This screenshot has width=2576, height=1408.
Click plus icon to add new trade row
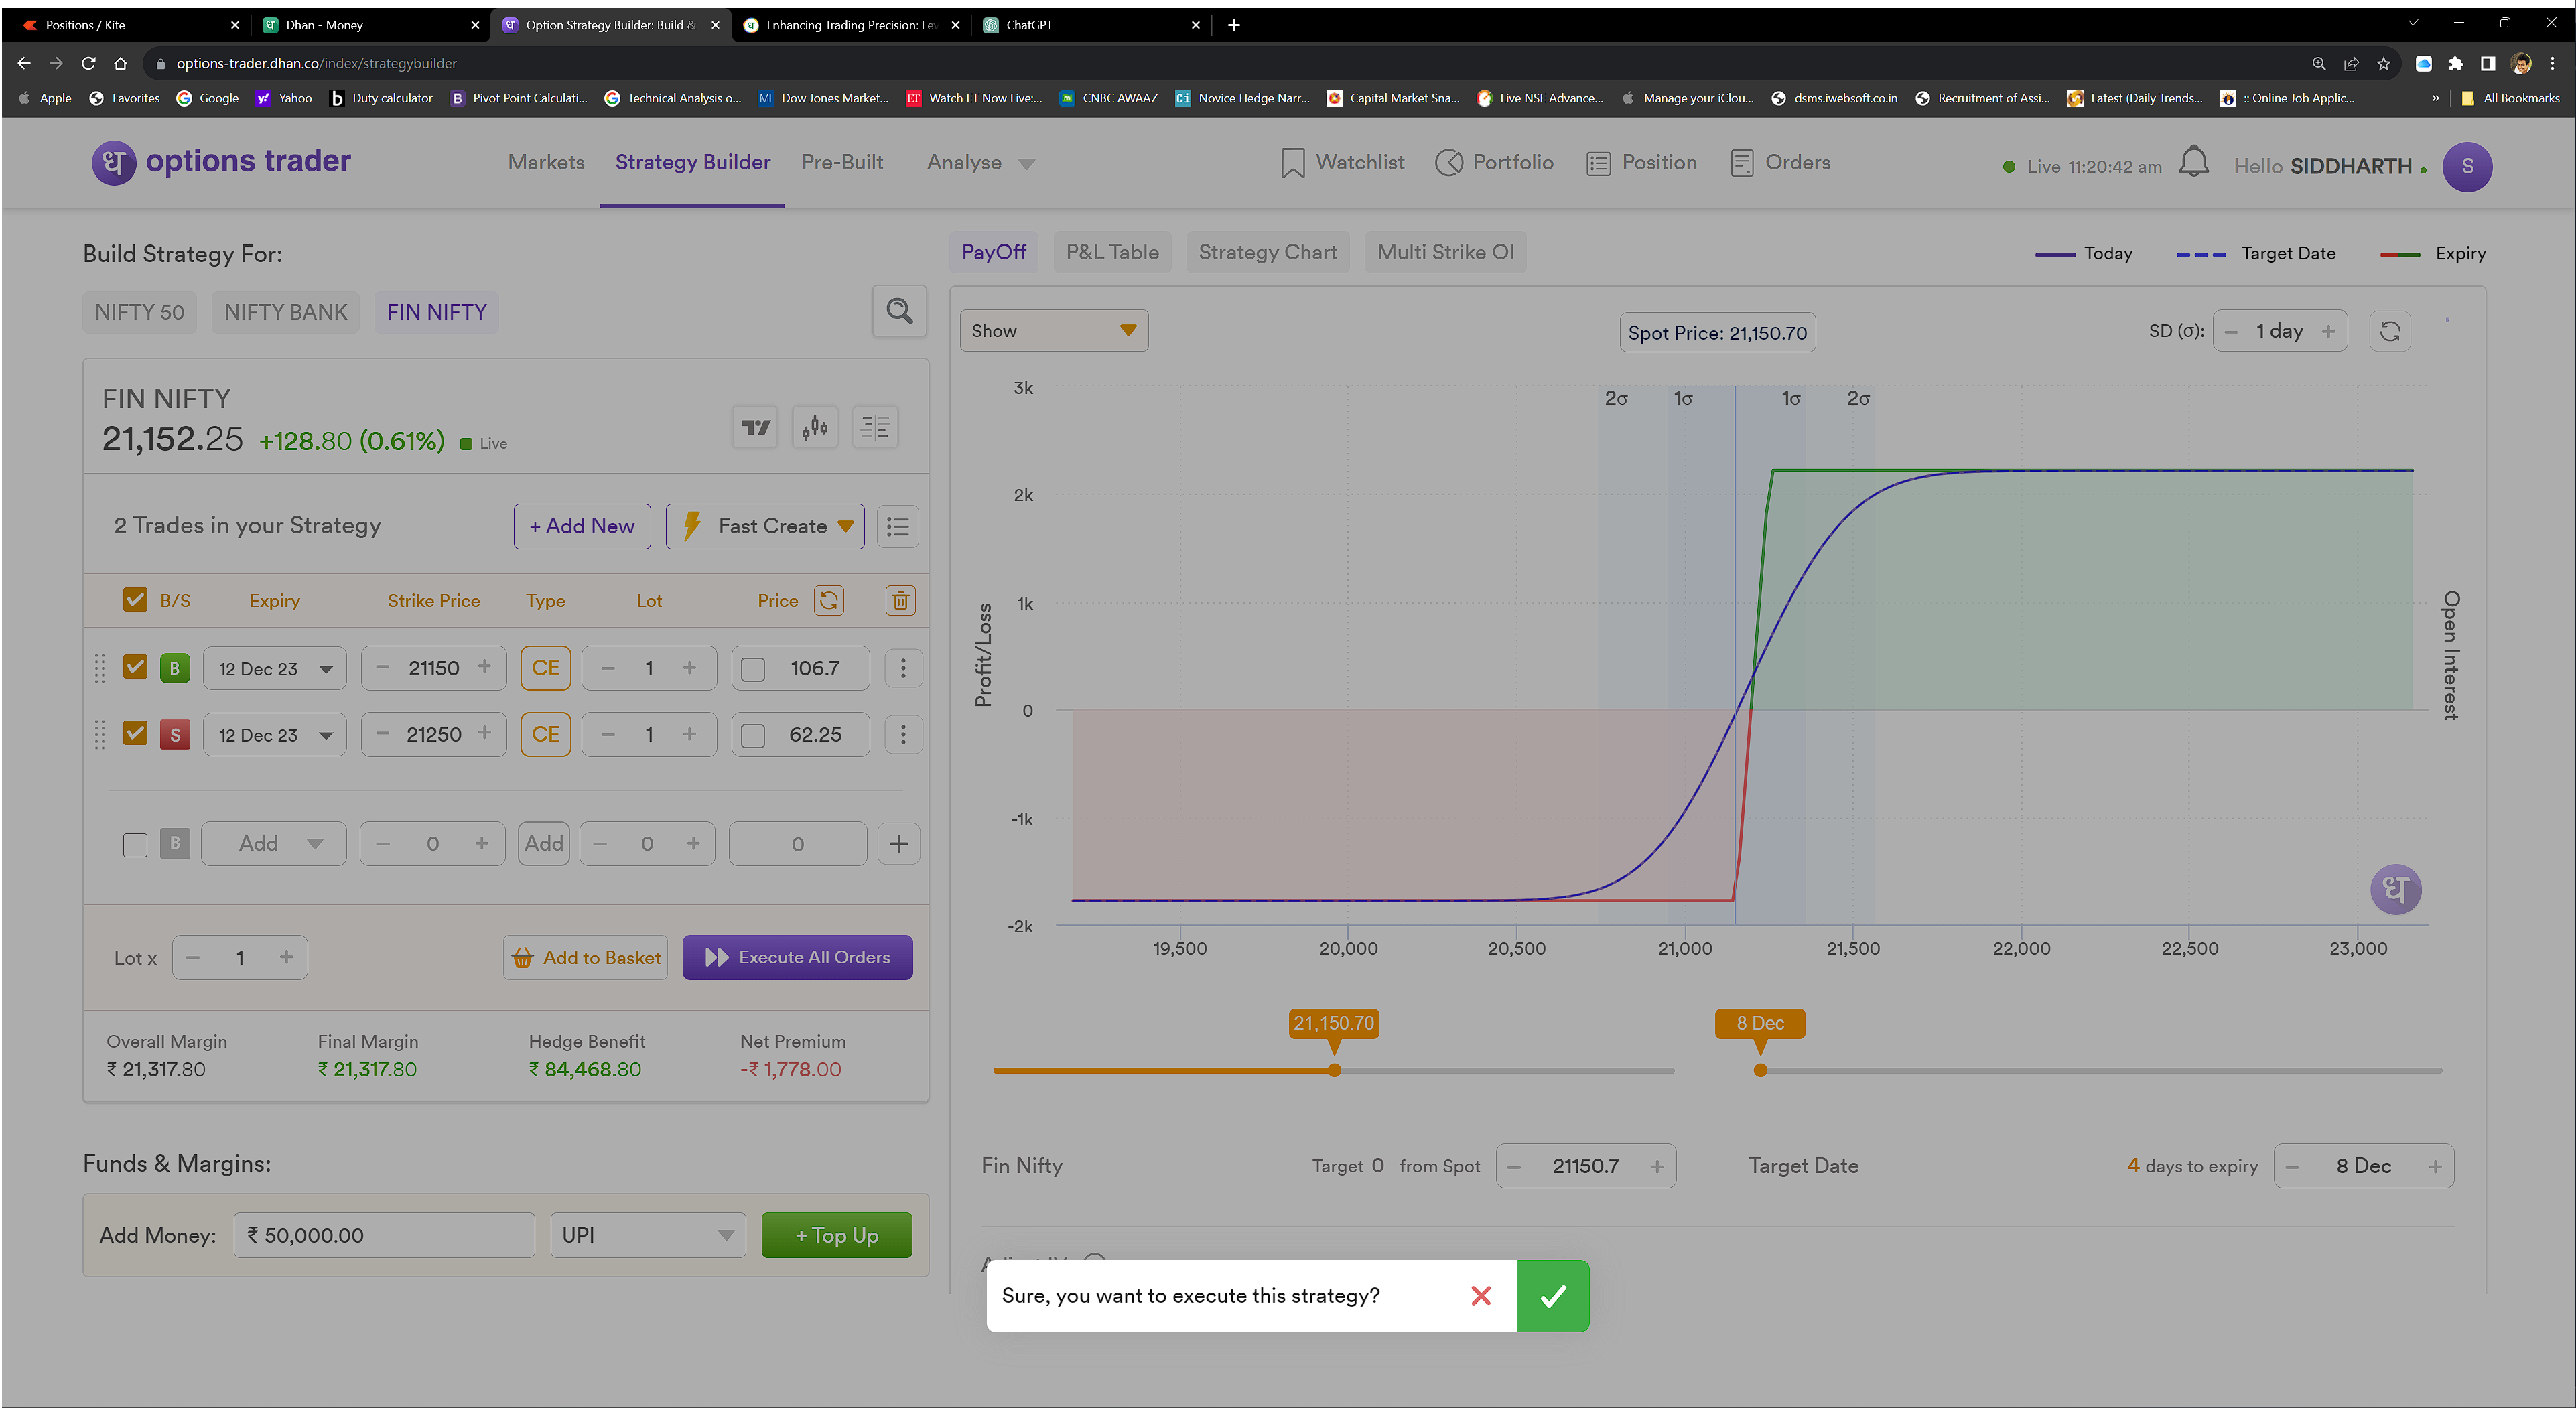898,844
